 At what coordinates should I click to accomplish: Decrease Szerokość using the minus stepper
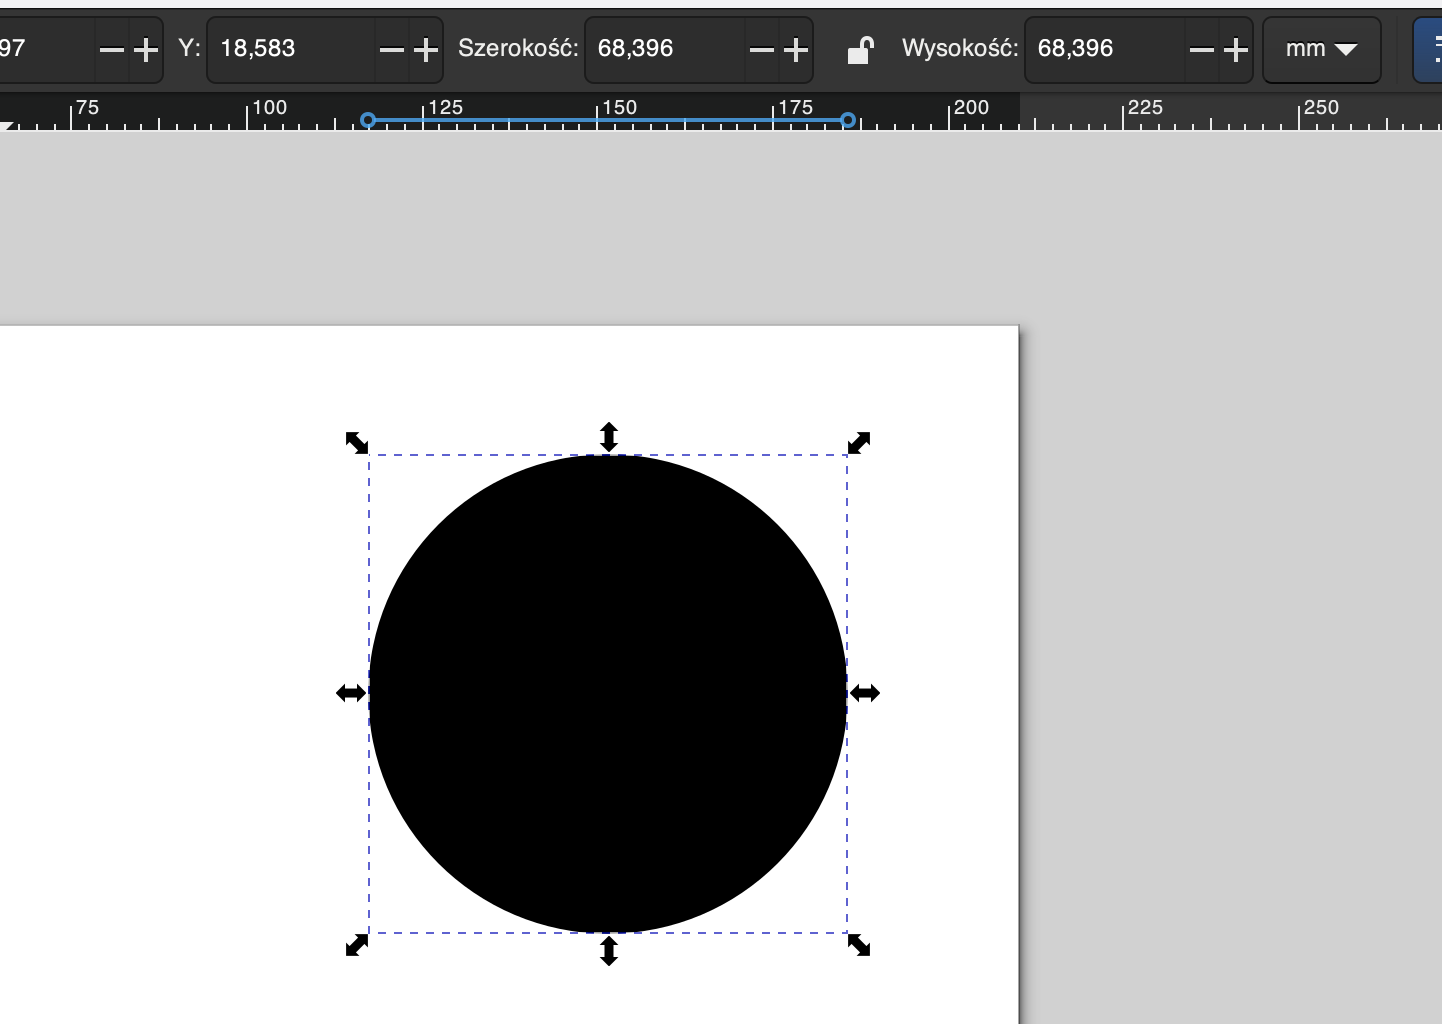(x=761, y=48)
